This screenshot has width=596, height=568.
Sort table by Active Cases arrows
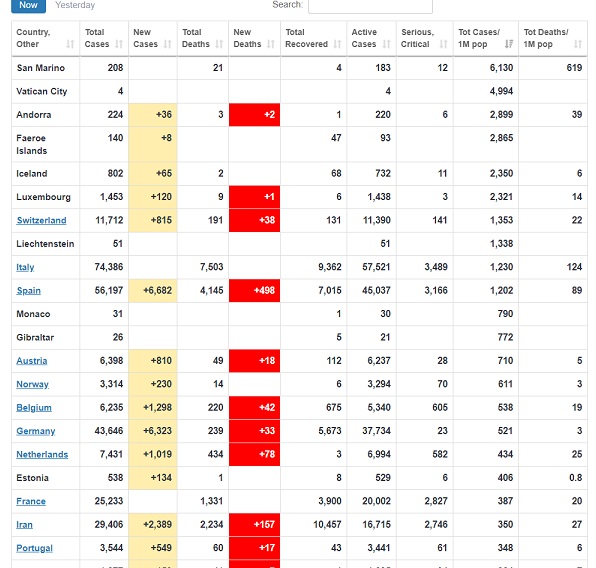[387, 44]
